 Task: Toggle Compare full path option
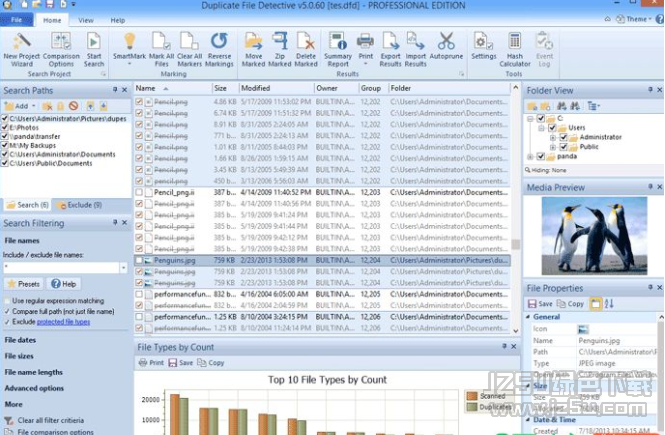click(x=7, y=311)
